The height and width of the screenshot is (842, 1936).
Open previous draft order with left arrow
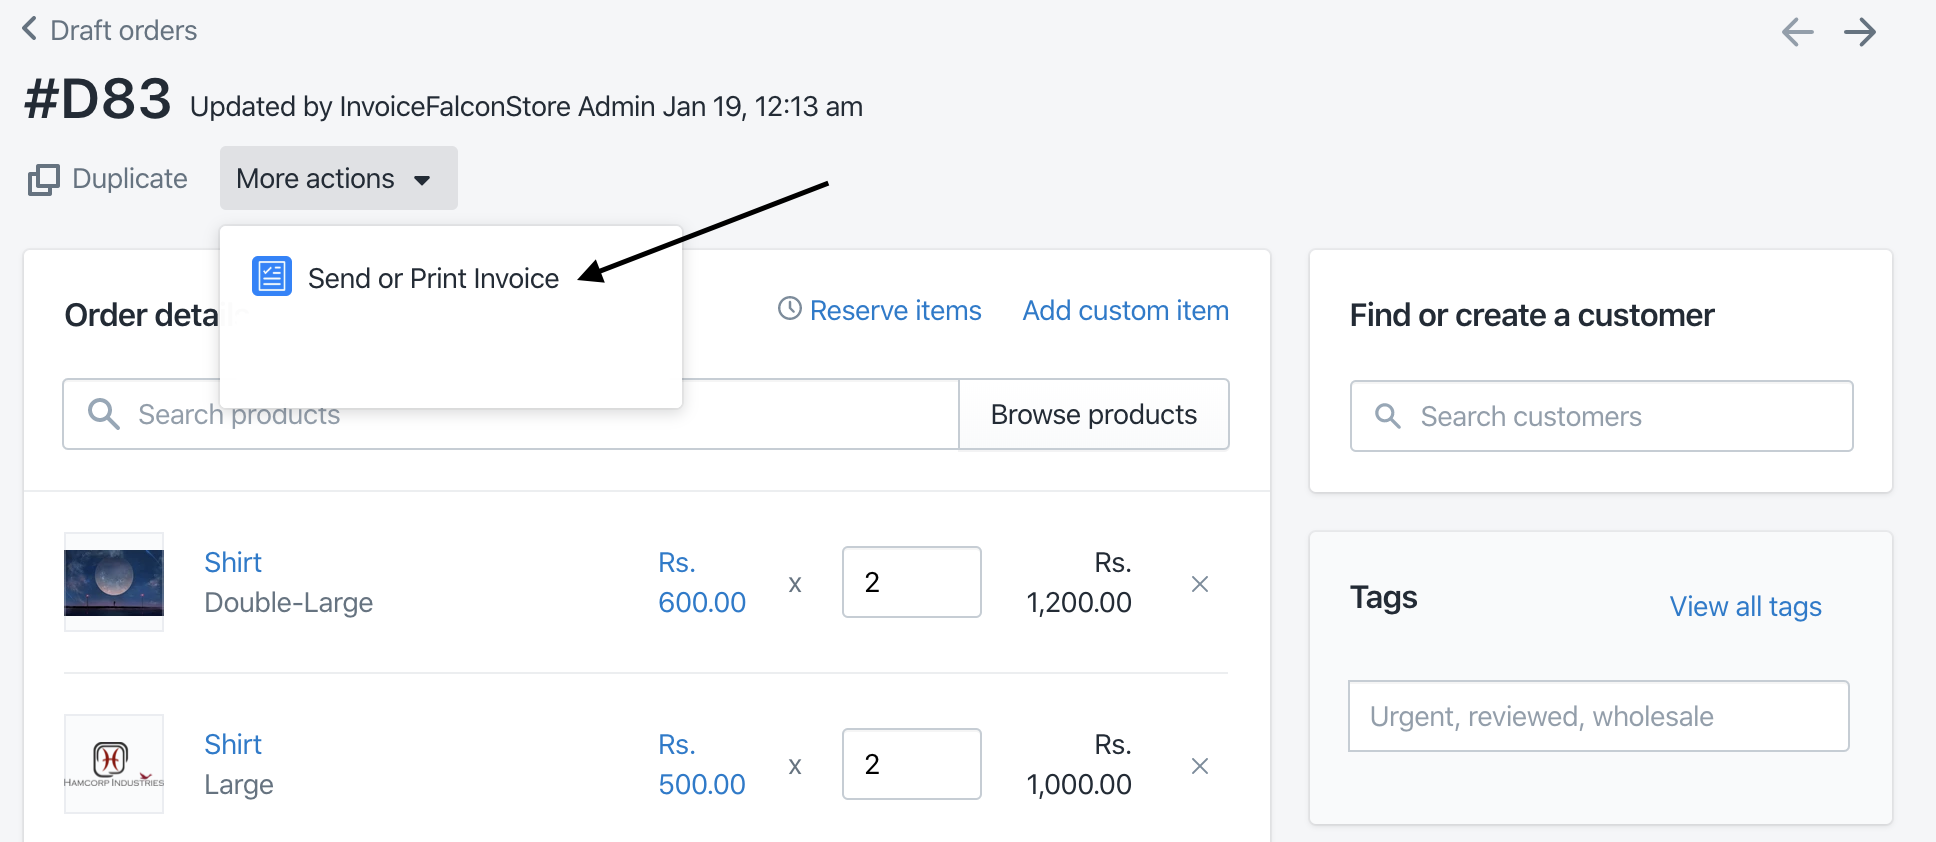pyautogui.click(x=1797, y=32)
